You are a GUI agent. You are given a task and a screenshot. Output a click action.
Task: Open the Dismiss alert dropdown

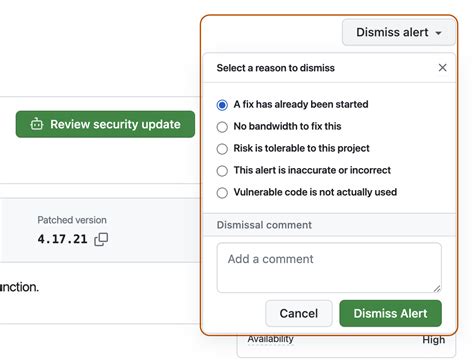(x=399, y=32)
